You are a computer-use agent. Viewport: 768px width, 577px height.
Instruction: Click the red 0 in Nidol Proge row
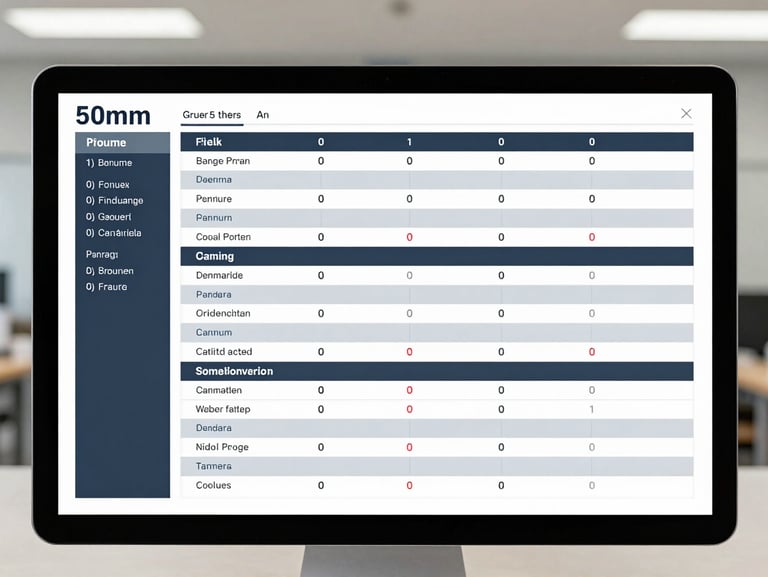(x=409, y=447)
